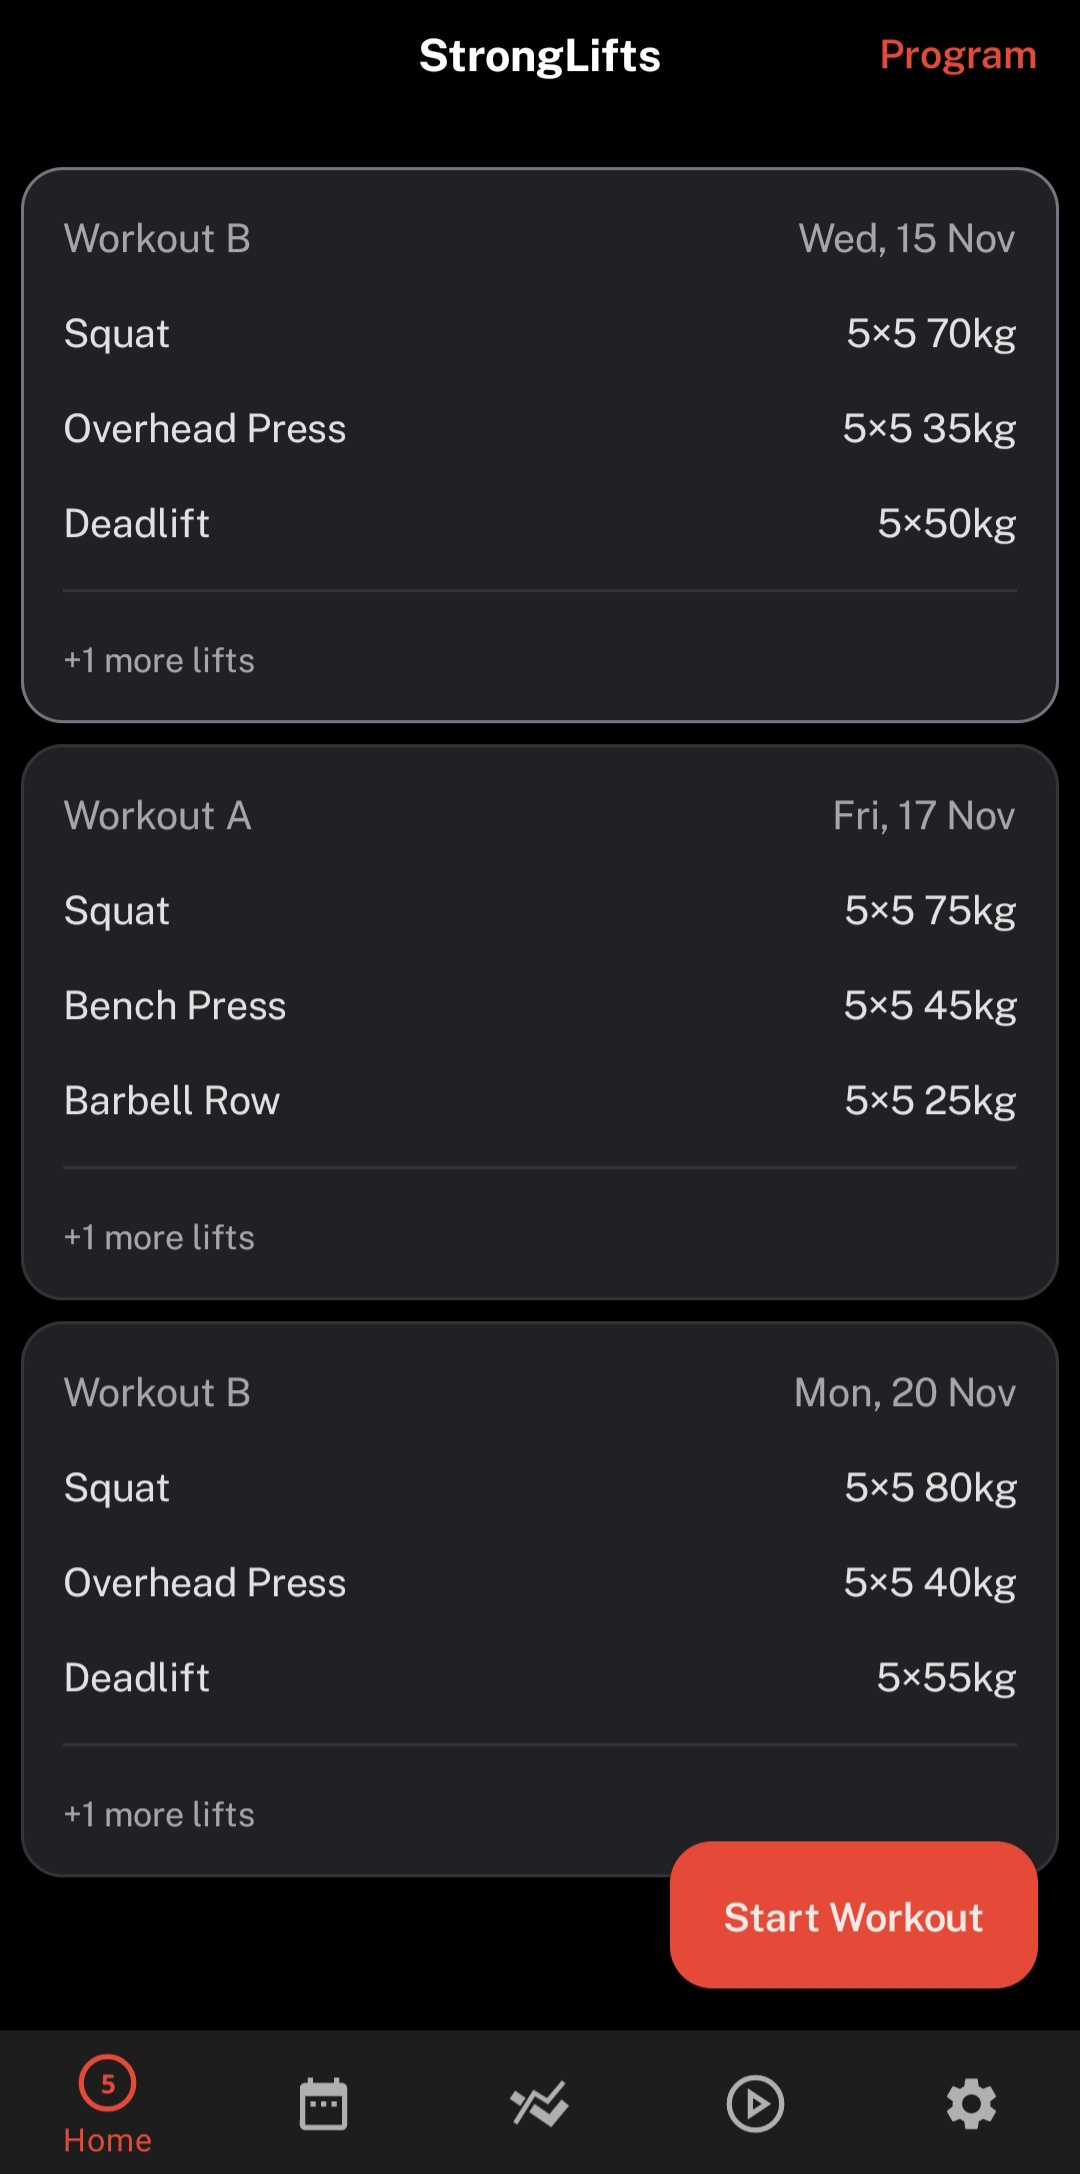Image resolution: width=1080 pixels, height=2174 pixels.
Task: Expand +1 more lifts for 15 Nov
Action: coord(159,661)
